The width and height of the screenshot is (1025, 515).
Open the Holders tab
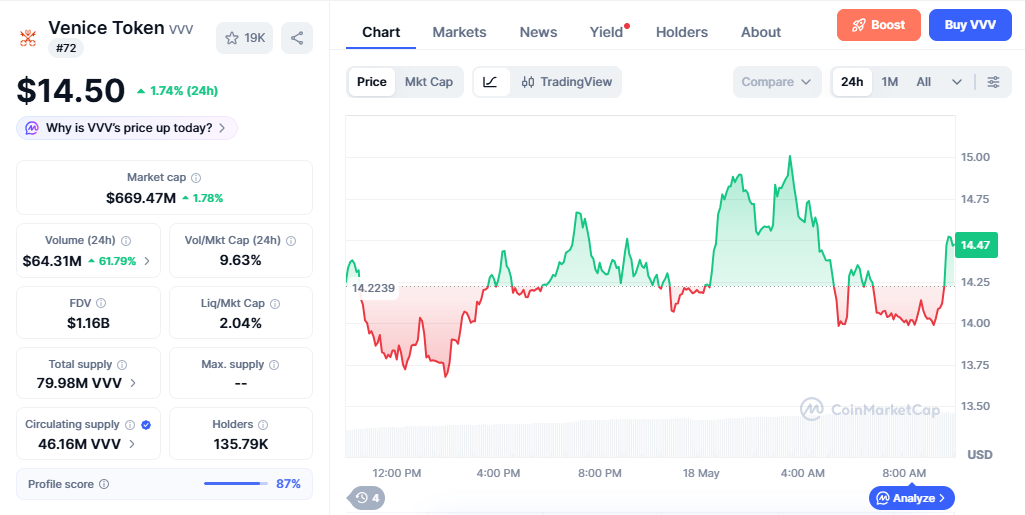pyautogui.click(x=682, y=32)
